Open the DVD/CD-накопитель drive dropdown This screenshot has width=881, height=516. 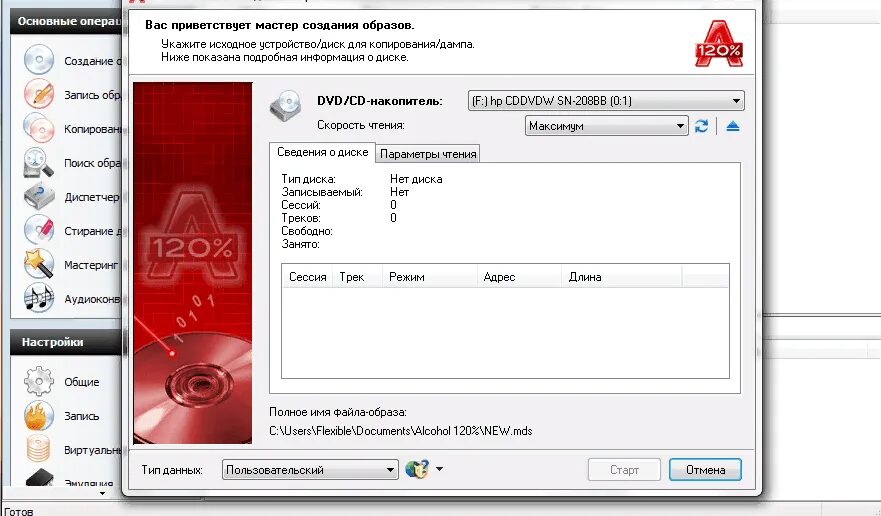coord(606,101)
